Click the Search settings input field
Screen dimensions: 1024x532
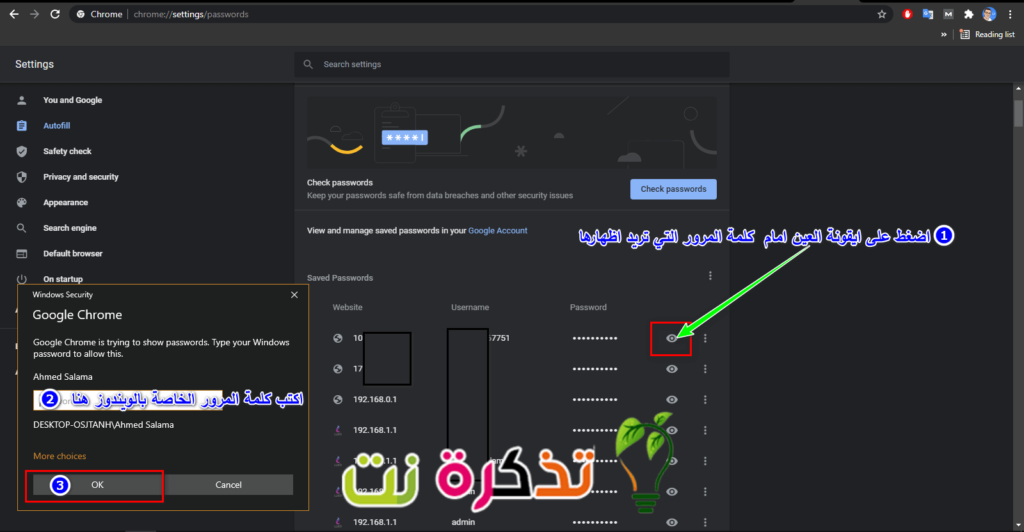512,65
